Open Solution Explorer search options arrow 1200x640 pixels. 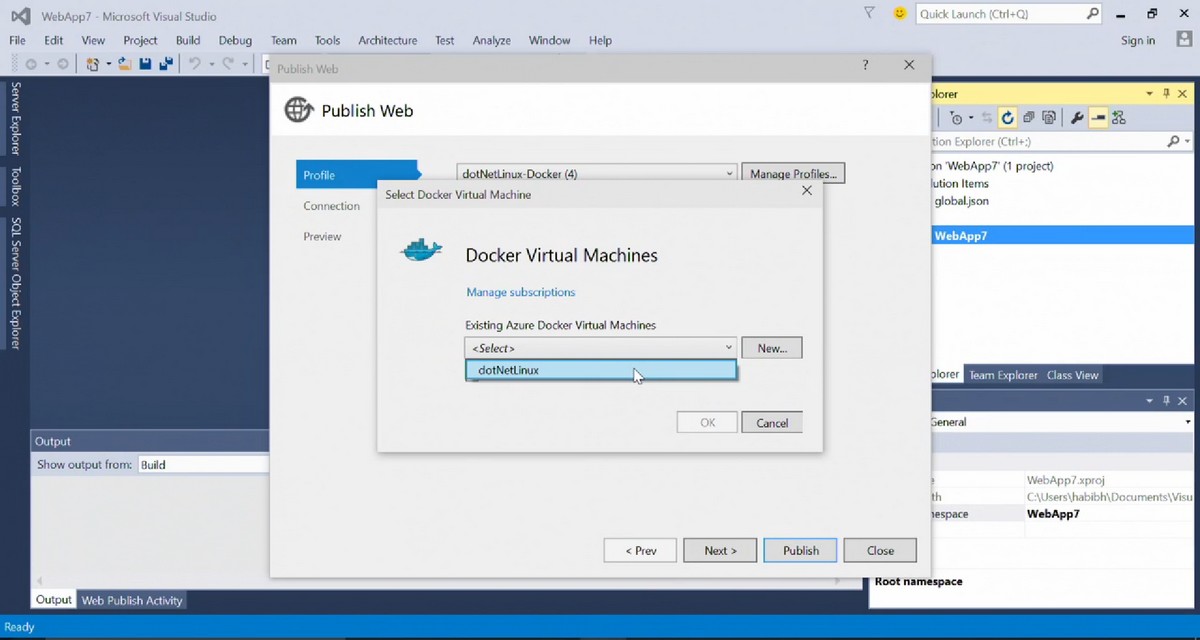pyautogui.click(x=1186, y=142)
